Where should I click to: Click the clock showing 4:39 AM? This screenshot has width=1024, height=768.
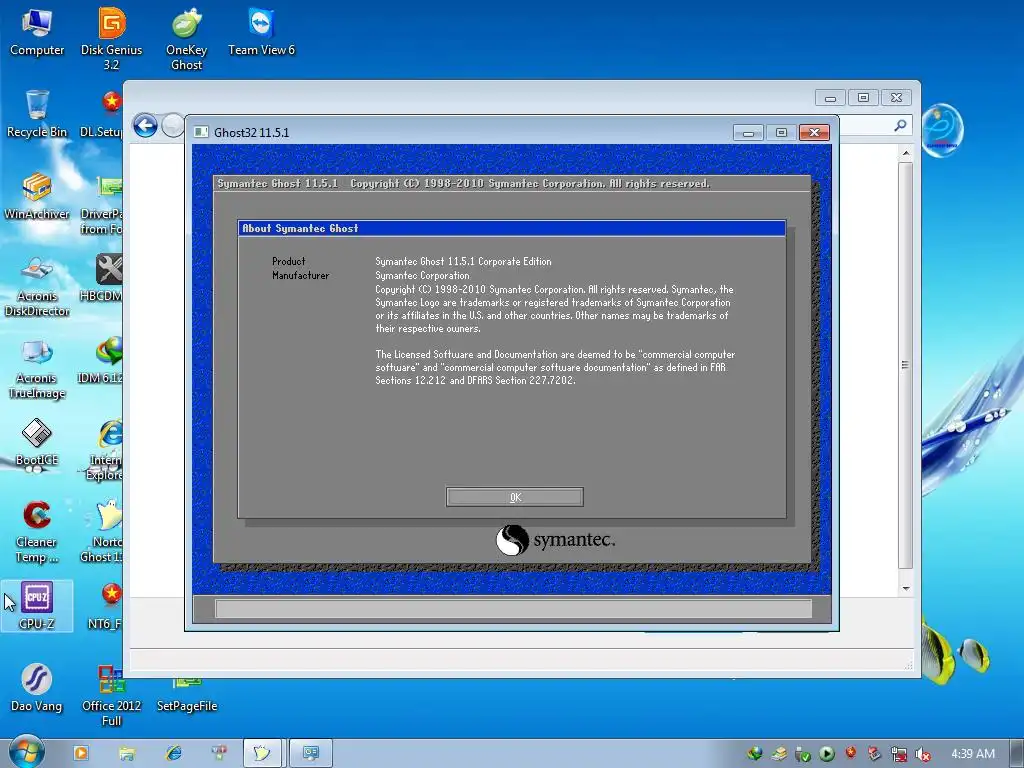[x=973, y=754]
